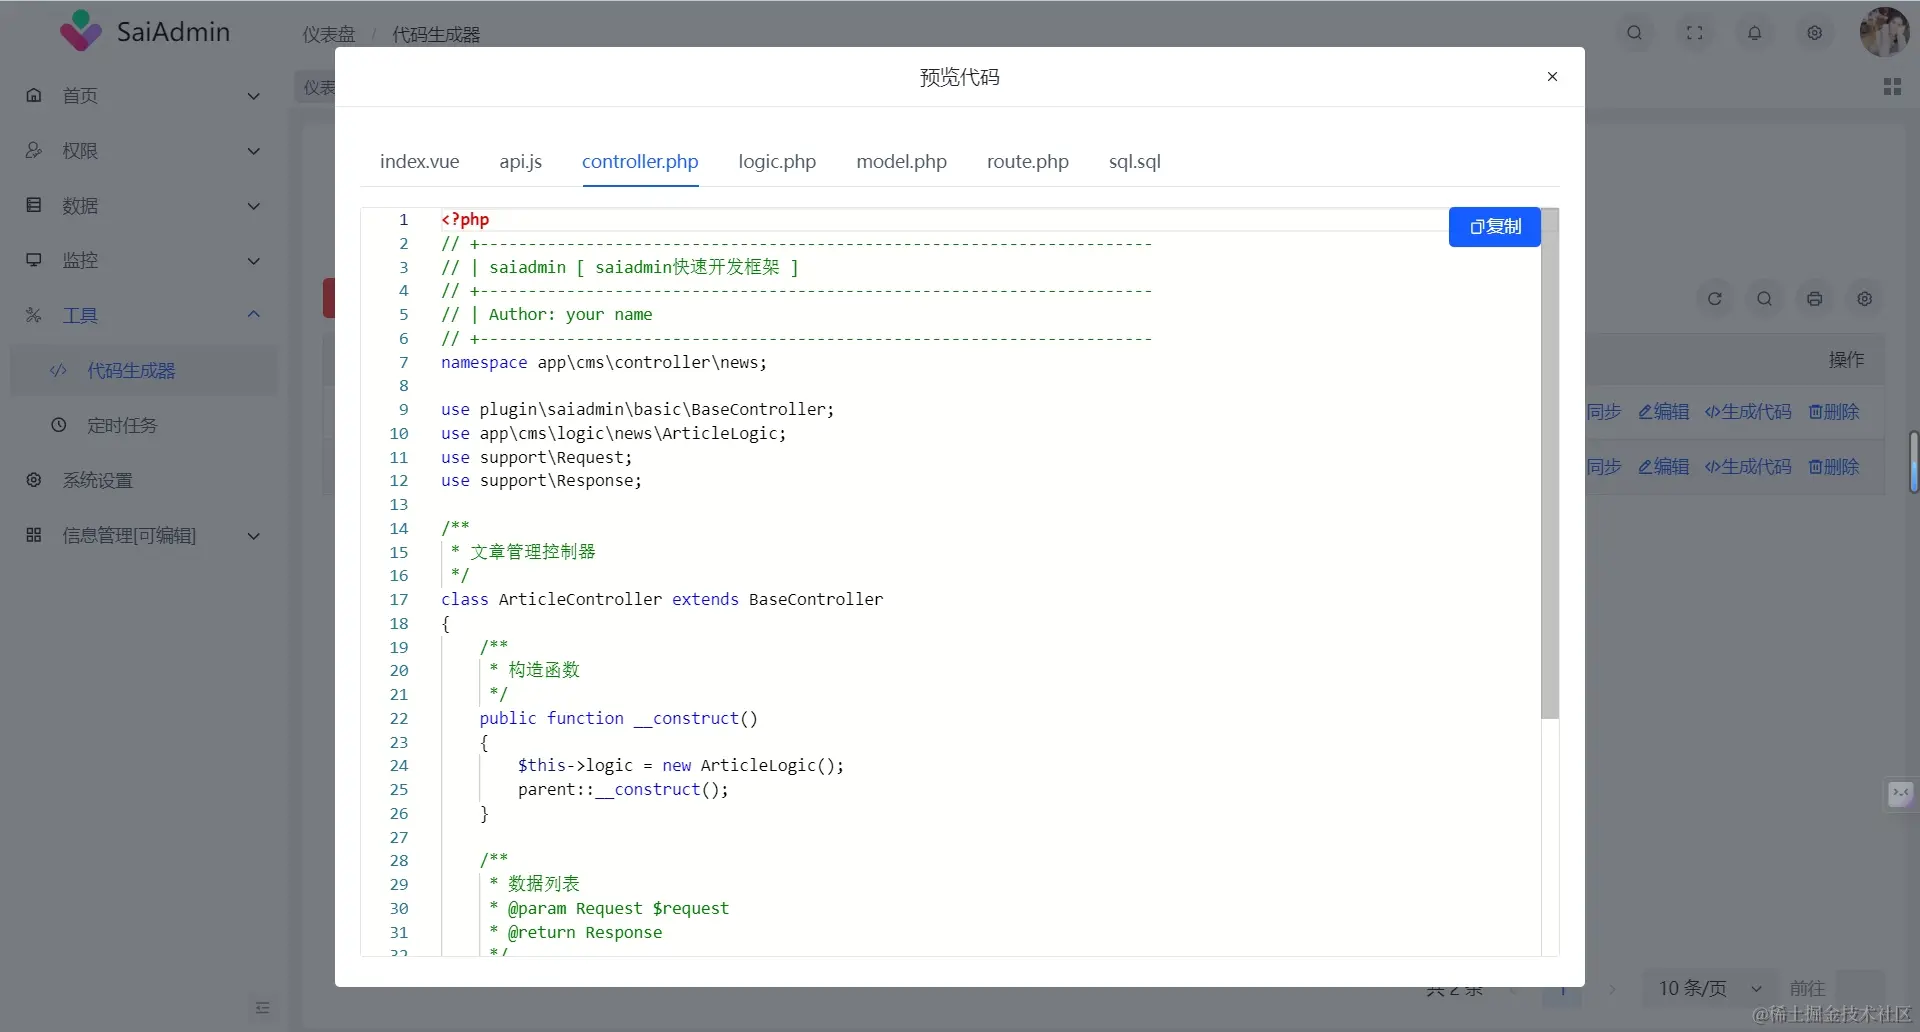Switch to the logic.php tab
1920x1032 pixels.
point(777,161)
